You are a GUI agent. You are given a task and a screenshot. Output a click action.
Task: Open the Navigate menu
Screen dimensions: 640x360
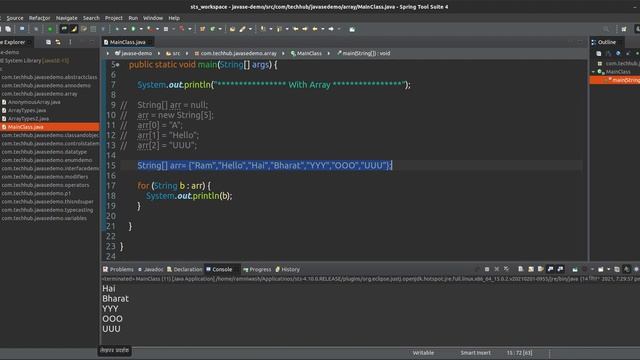[67, 18]
